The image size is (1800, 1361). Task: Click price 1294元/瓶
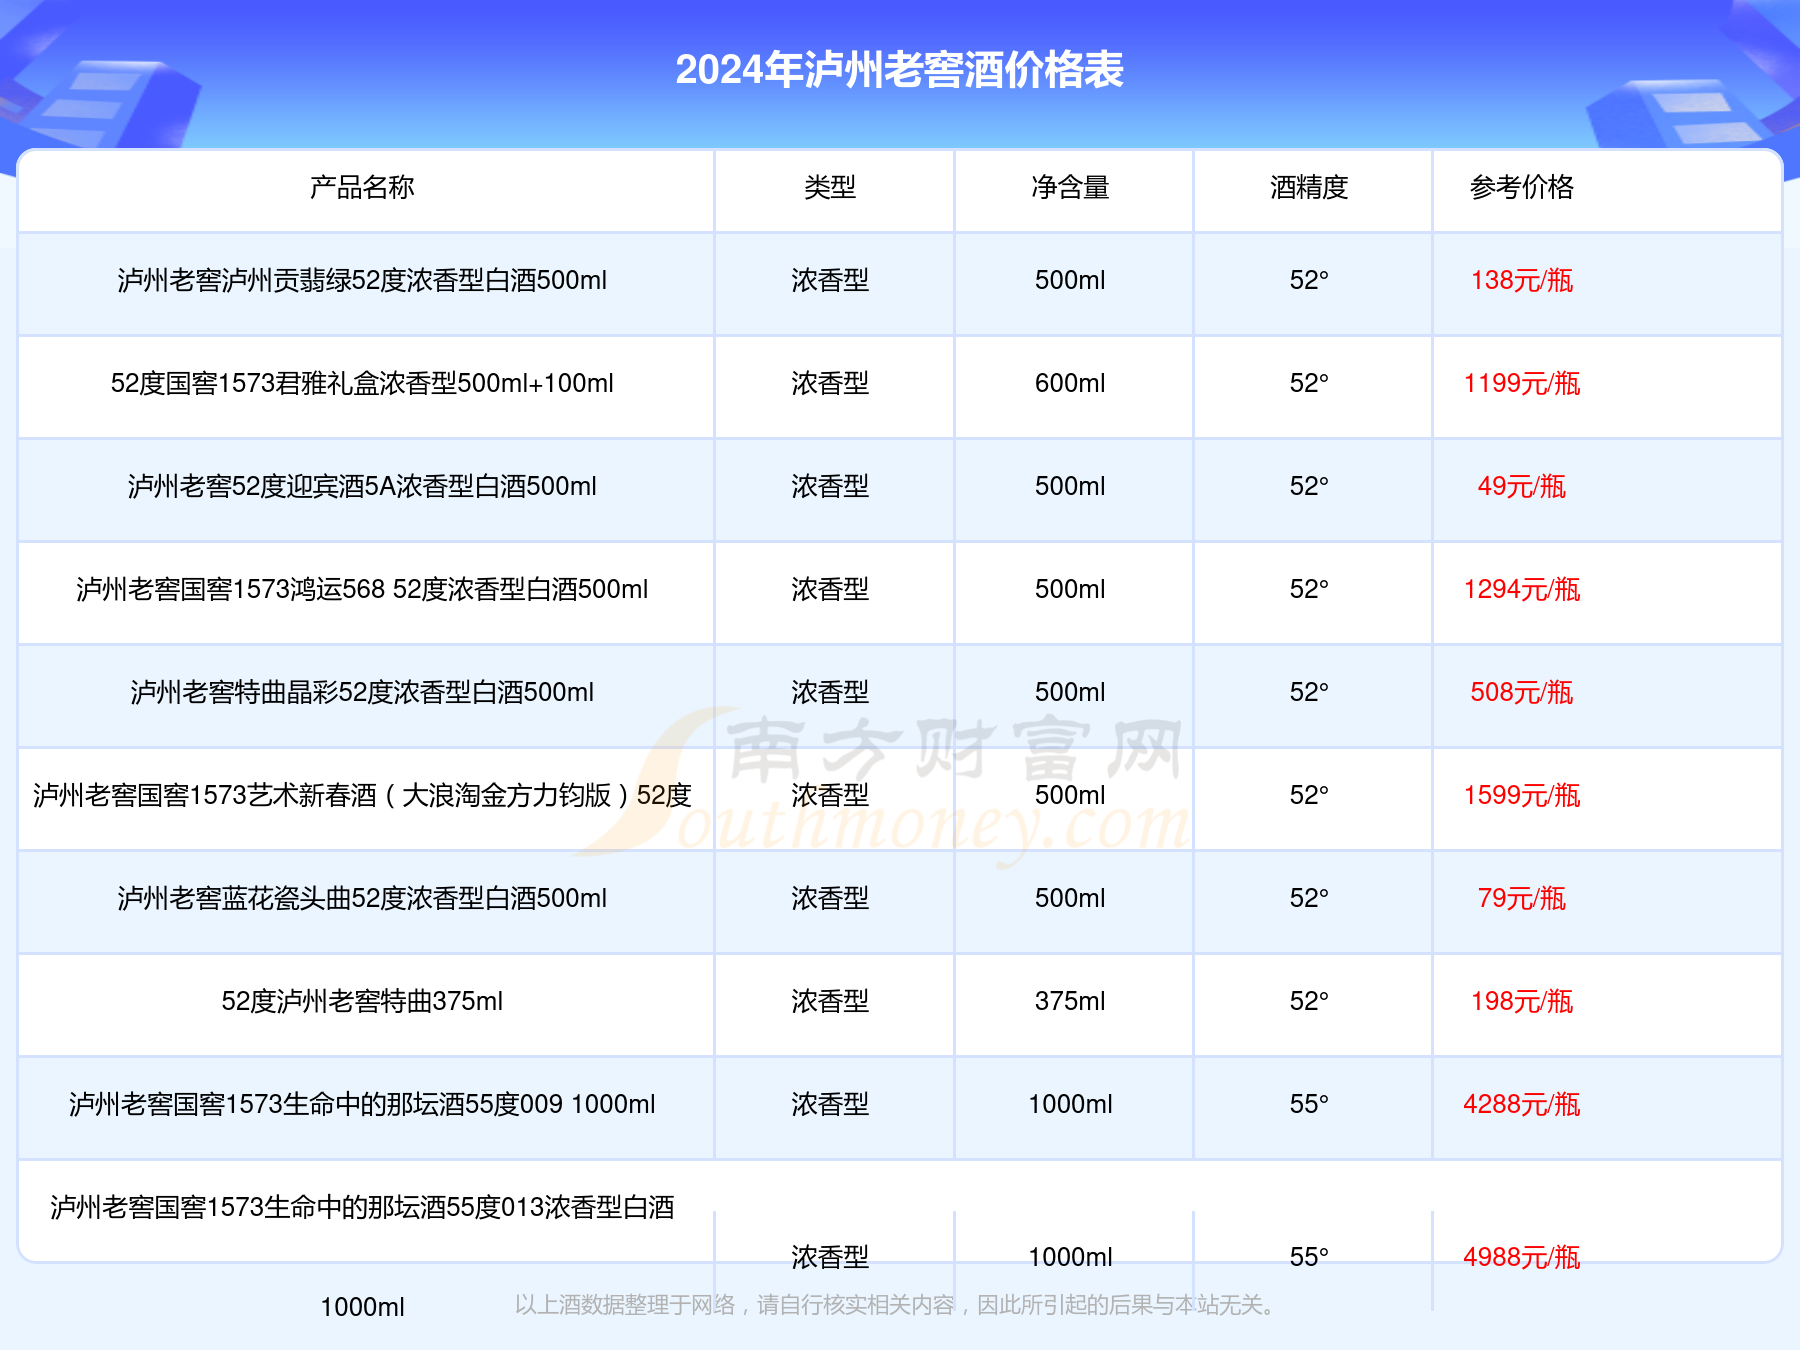[1522, 590]
